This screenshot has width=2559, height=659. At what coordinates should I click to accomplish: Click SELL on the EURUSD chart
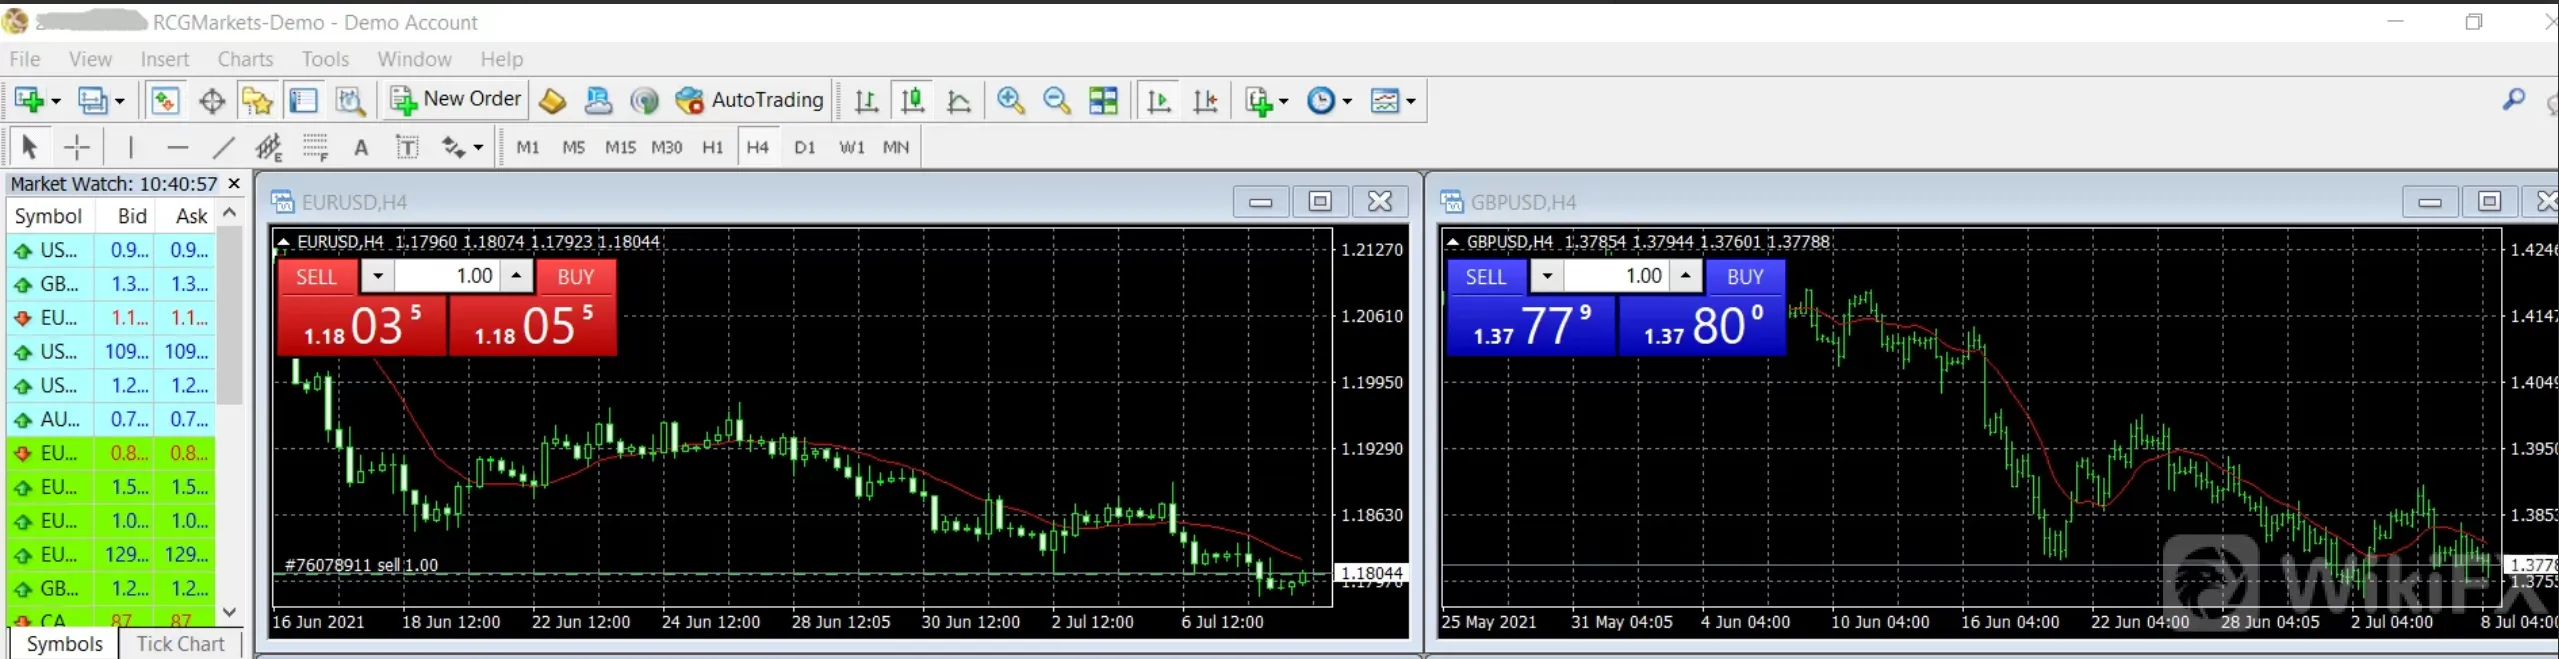(317, 277)
